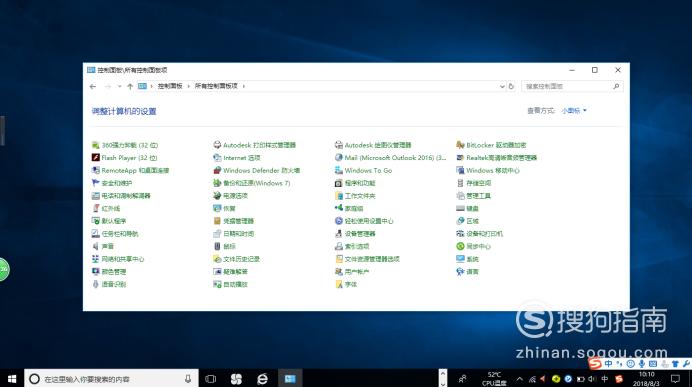Expand chevron after 控制面板 breadcrumb
Image resolution: width=692 pixels, height=387 pixels.
tap(188, 86)
